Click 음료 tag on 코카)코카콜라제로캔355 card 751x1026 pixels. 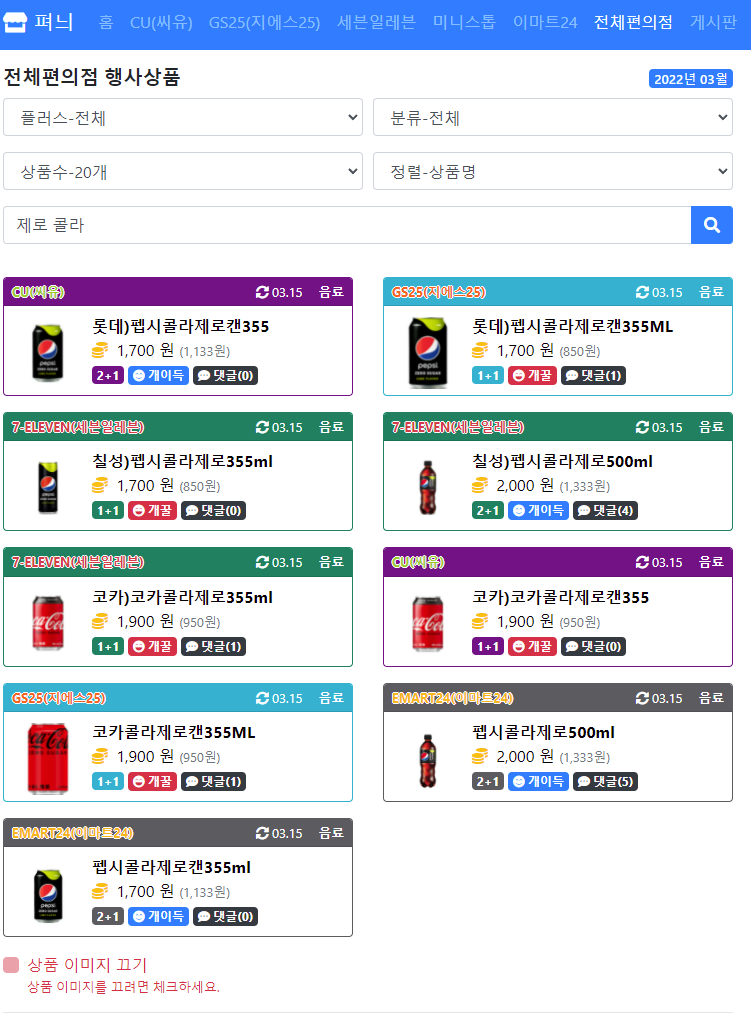pyautogui.click(x=711, y=562)
